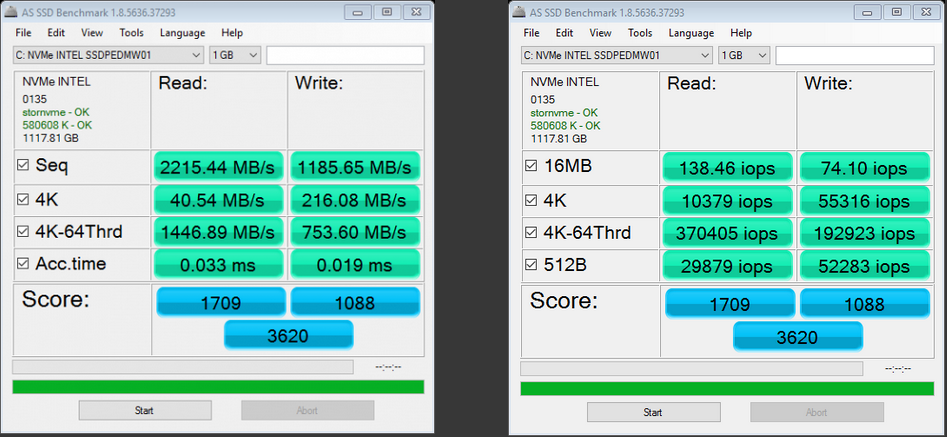This screenshot has width=947, height=437.
Task: Click the green progress bar in the iops window
Action: (x=726, y=388)
